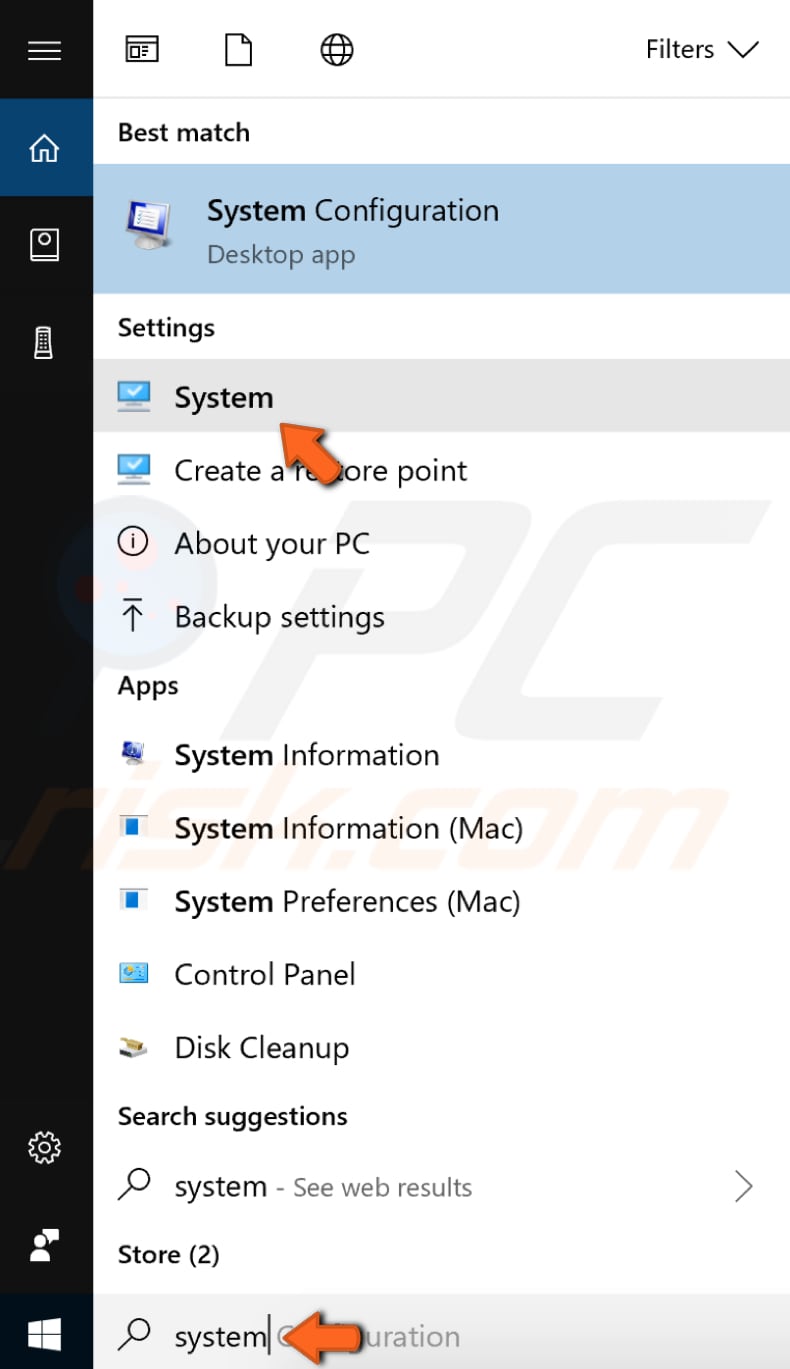Open Backup settings

click(x=279, y=617)
